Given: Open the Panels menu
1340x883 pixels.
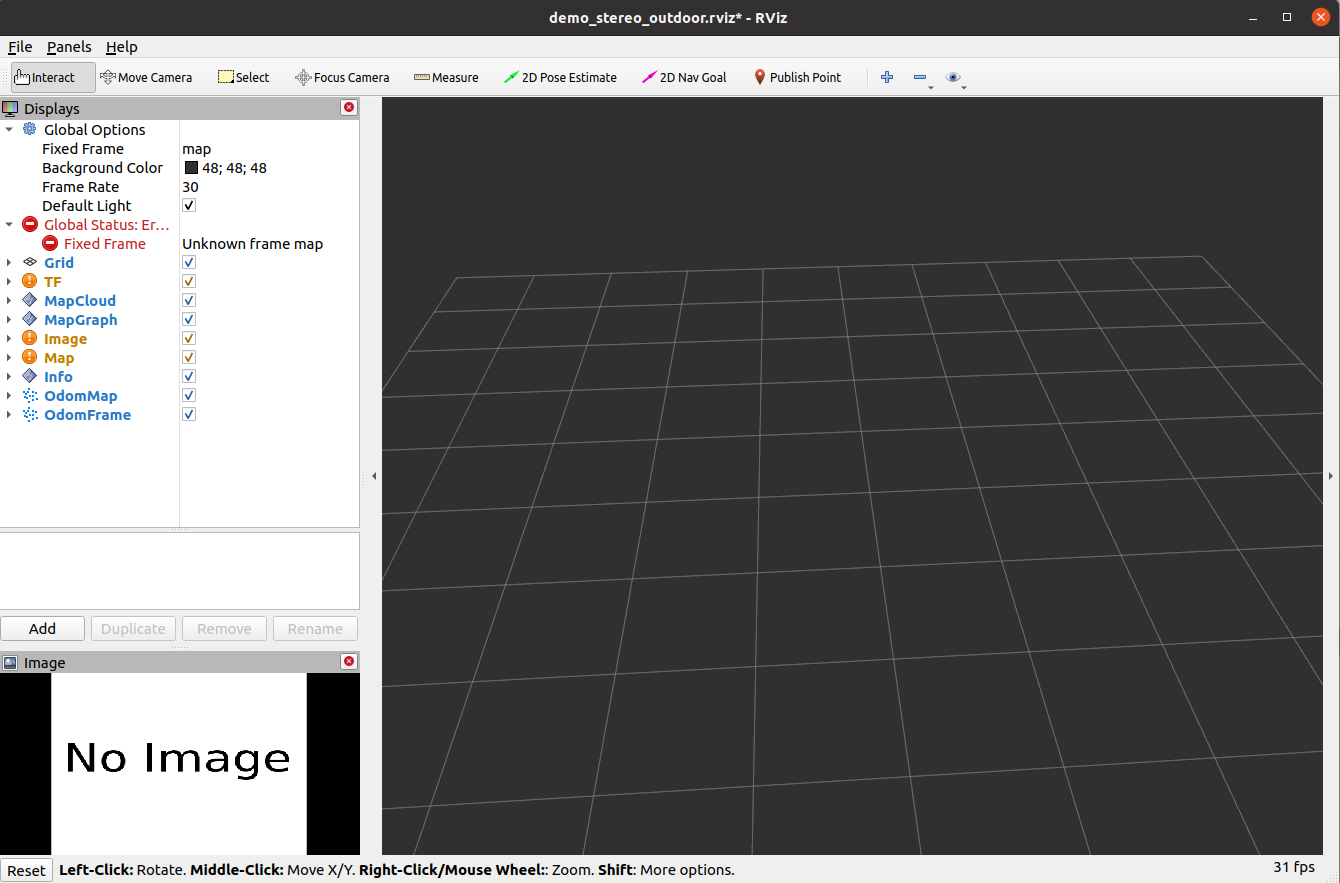Looking at the screenshot, I should (x=69, y=47).
